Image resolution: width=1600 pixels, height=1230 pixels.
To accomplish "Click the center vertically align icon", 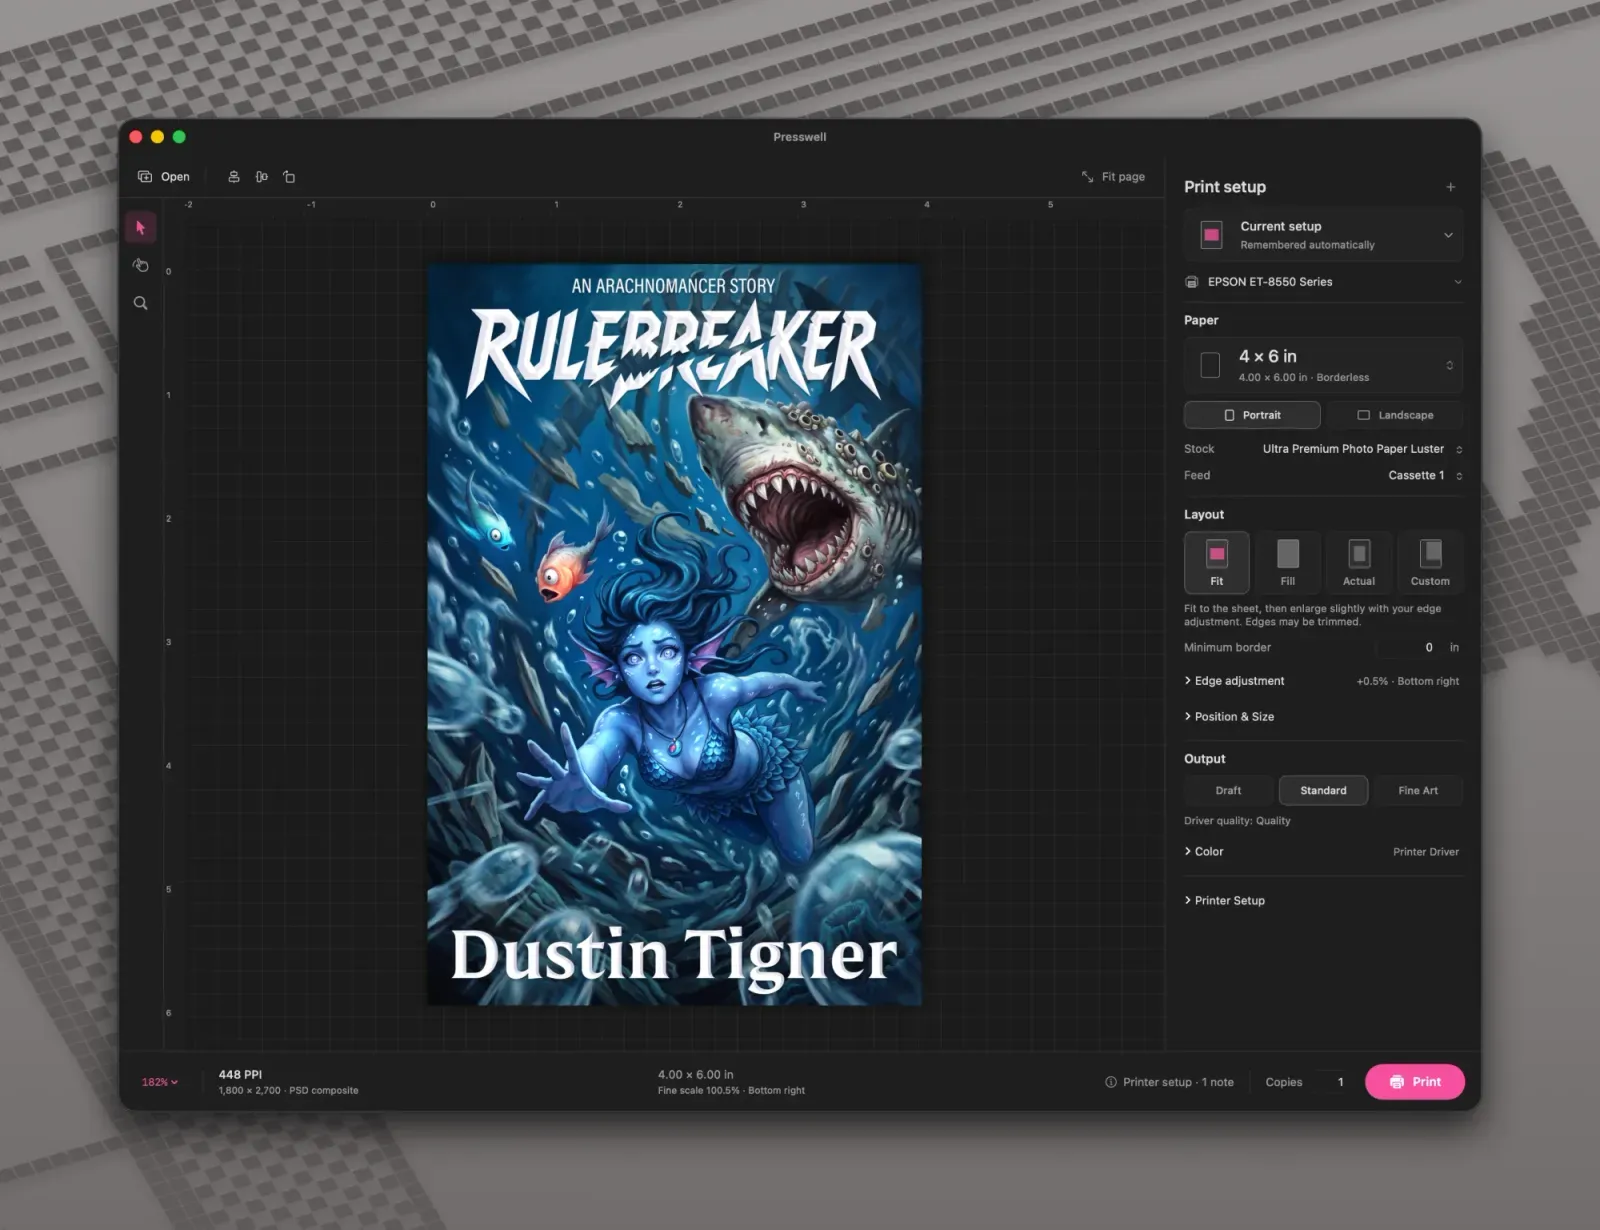I will [x=261, y=177].
